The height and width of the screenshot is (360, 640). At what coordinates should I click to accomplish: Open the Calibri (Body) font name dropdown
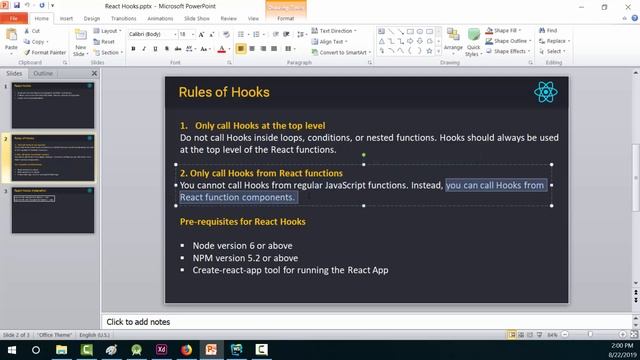pyautogui.click(x=175, y=34)
